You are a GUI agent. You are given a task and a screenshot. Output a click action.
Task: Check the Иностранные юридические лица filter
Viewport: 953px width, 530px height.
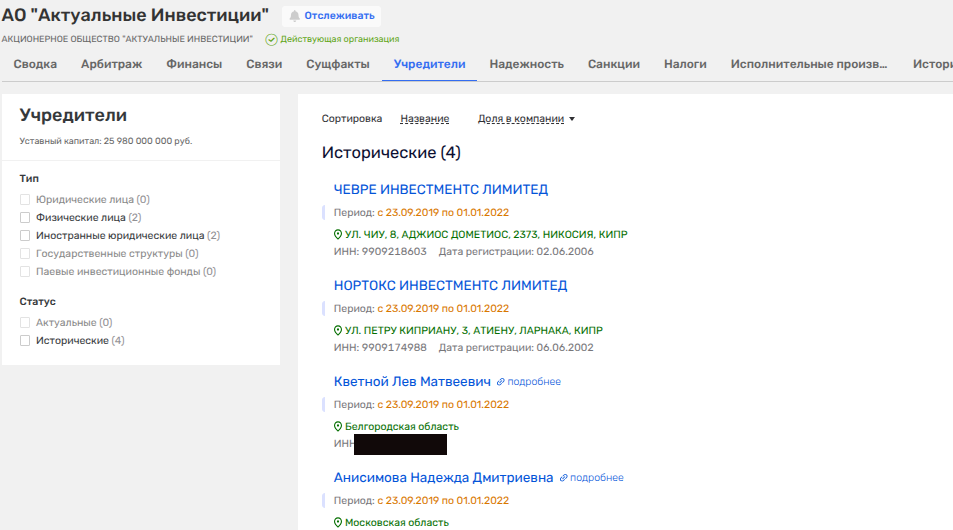(x=26, y=235)
